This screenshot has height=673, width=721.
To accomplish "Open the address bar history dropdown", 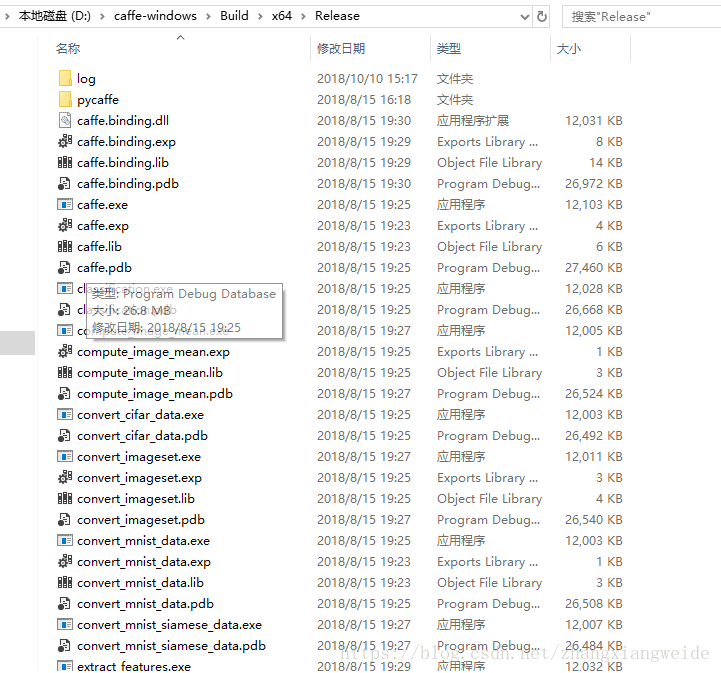I will click(x=524, y=17).
